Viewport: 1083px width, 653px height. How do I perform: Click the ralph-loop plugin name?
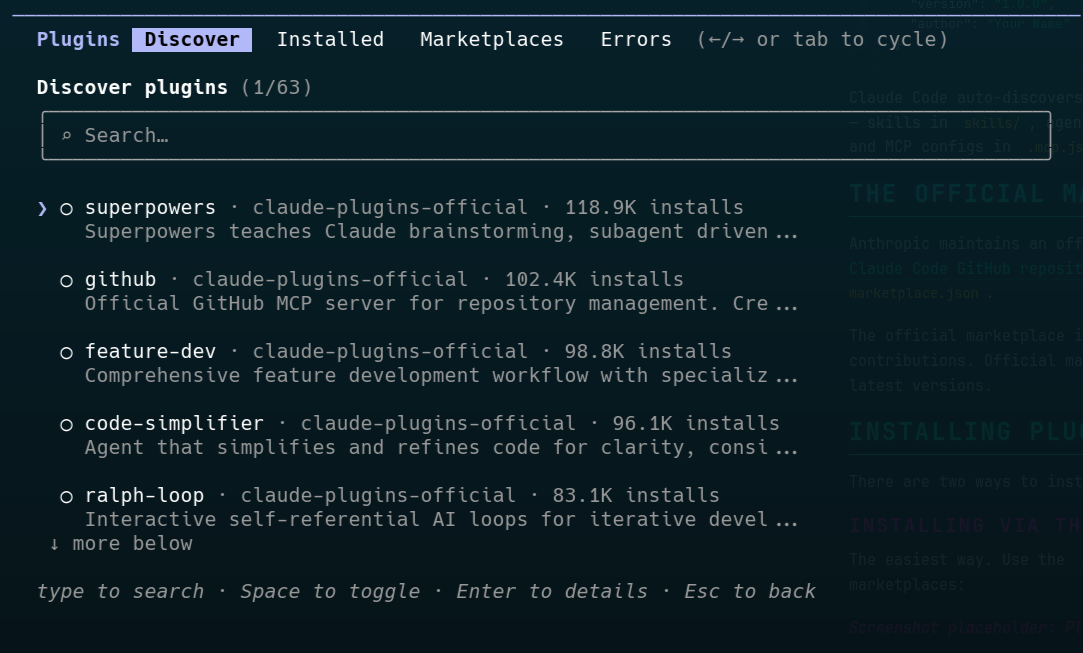click(145, 495)
